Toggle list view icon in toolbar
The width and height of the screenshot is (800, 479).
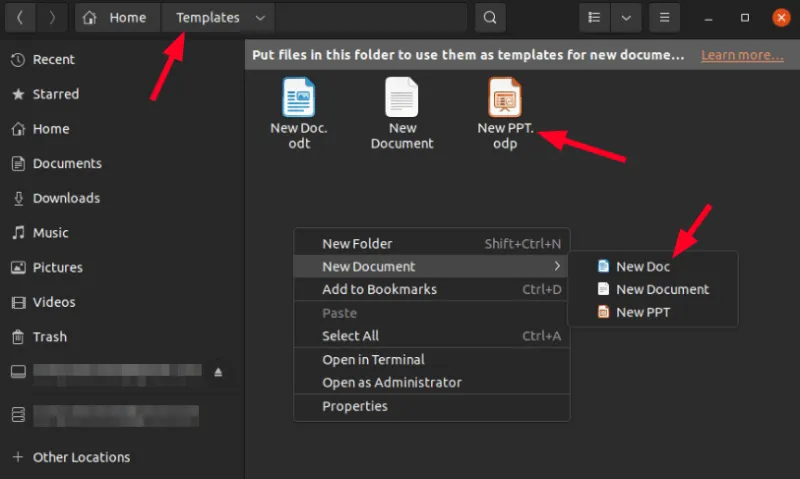595,18
